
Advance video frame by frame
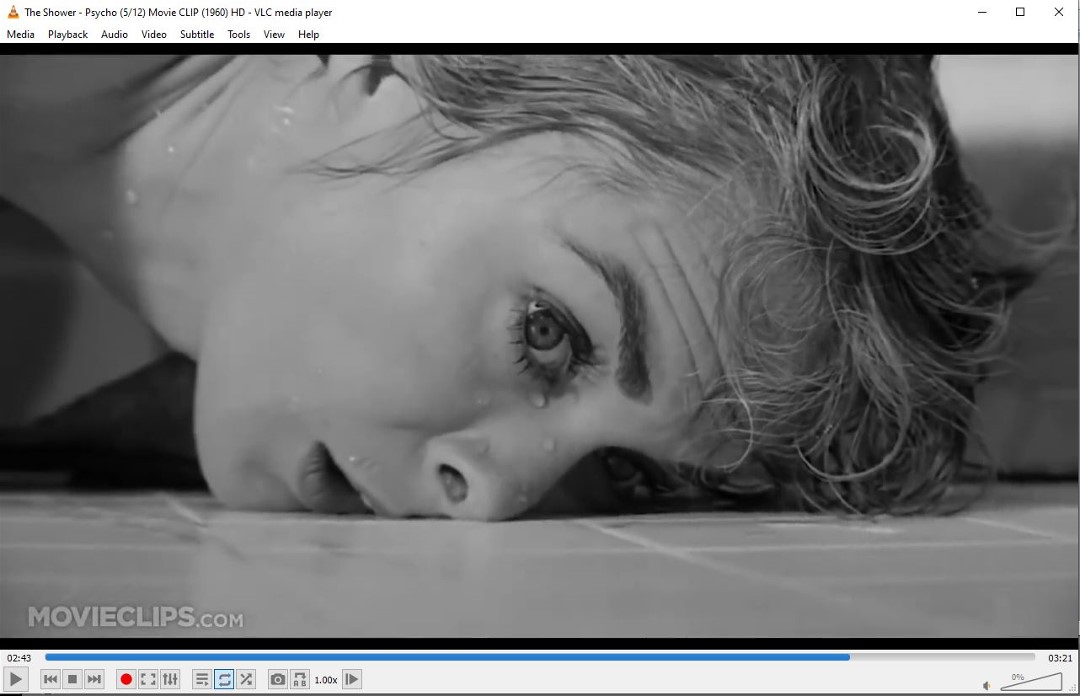[x=352, y=679]
